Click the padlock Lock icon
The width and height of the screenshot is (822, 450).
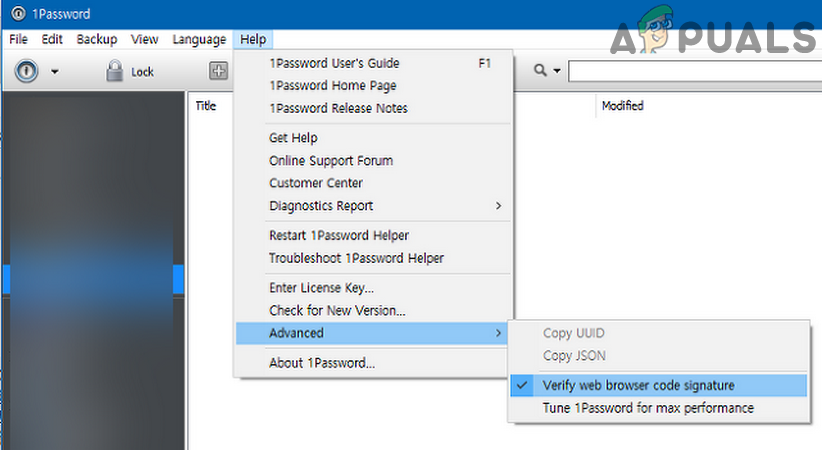pyautogui.click(x=114, y=71)
